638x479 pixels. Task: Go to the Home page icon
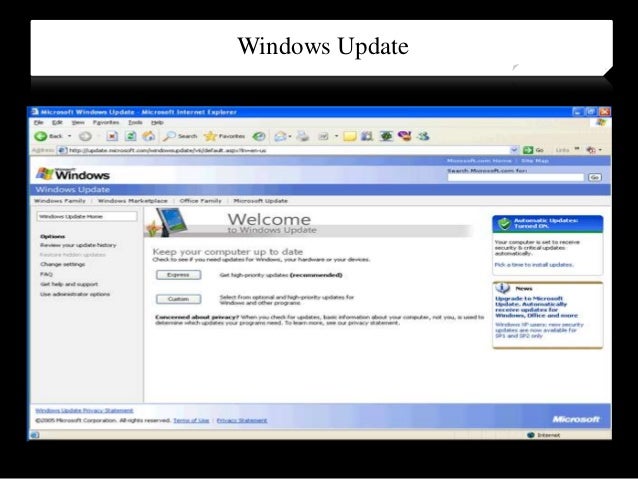[149, 136]
